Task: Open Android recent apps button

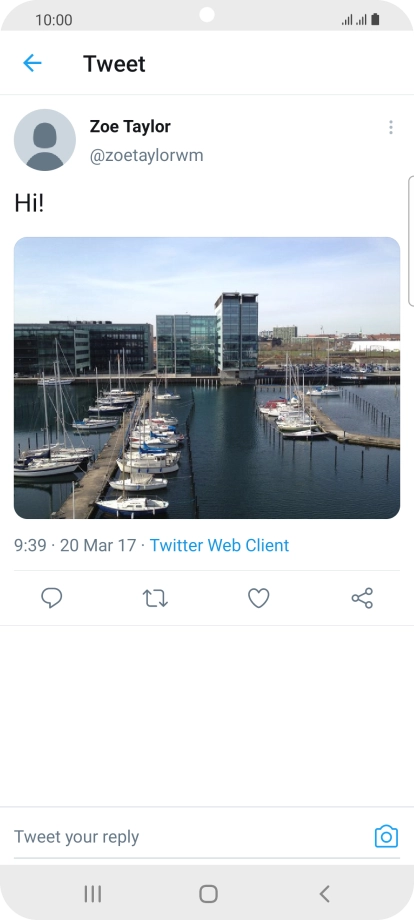Action: (x=93, y=894)
